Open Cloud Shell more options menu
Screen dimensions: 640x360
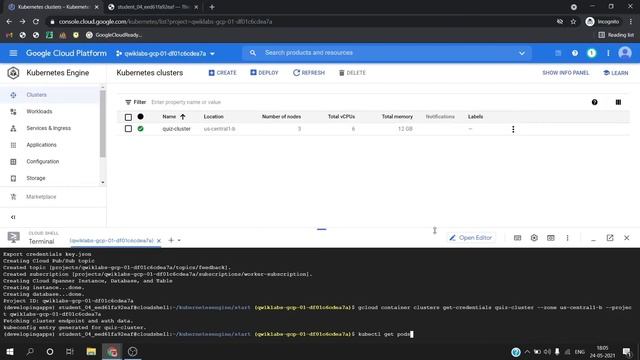coord(567,238)
